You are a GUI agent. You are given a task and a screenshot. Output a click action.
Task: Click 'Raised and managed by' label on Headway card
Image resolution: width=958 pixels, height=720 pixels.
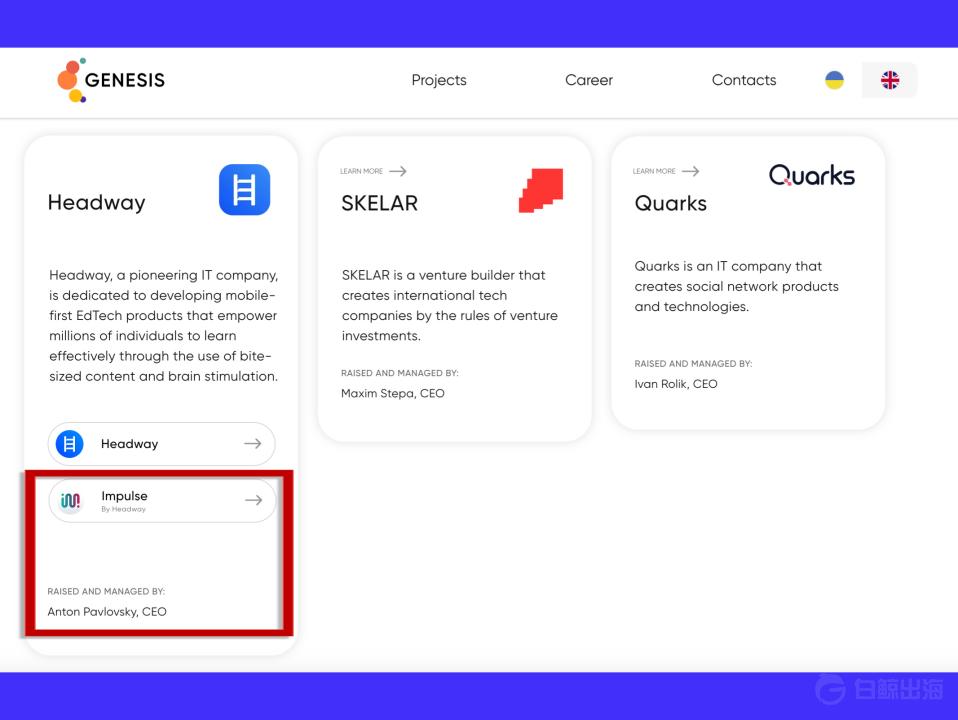click(106, 591)
